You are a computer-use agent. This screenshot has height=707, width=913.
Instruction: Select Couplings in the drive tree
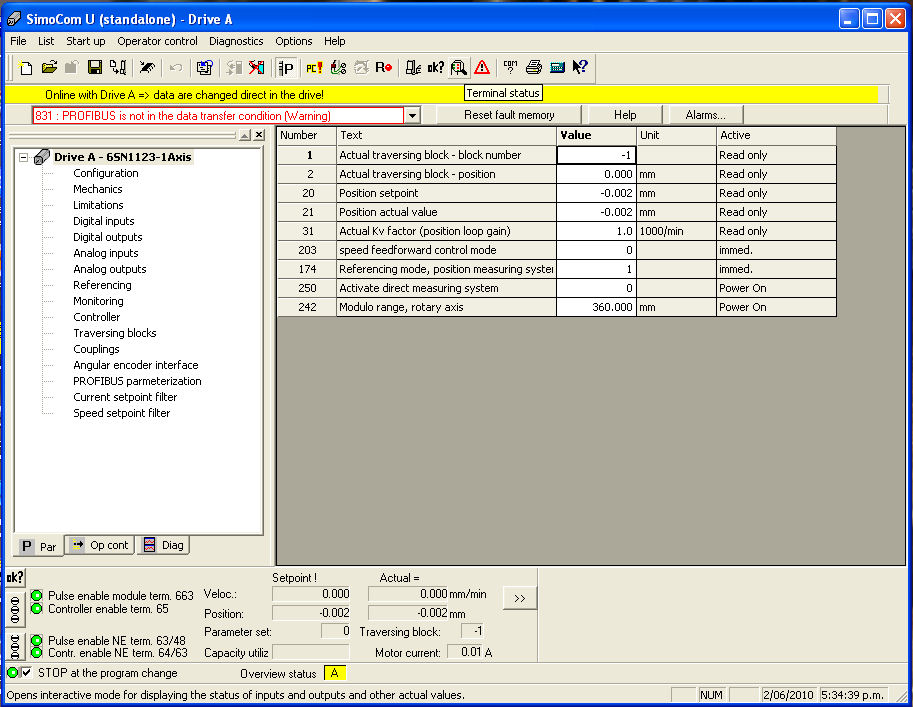(x=97, y=349)
